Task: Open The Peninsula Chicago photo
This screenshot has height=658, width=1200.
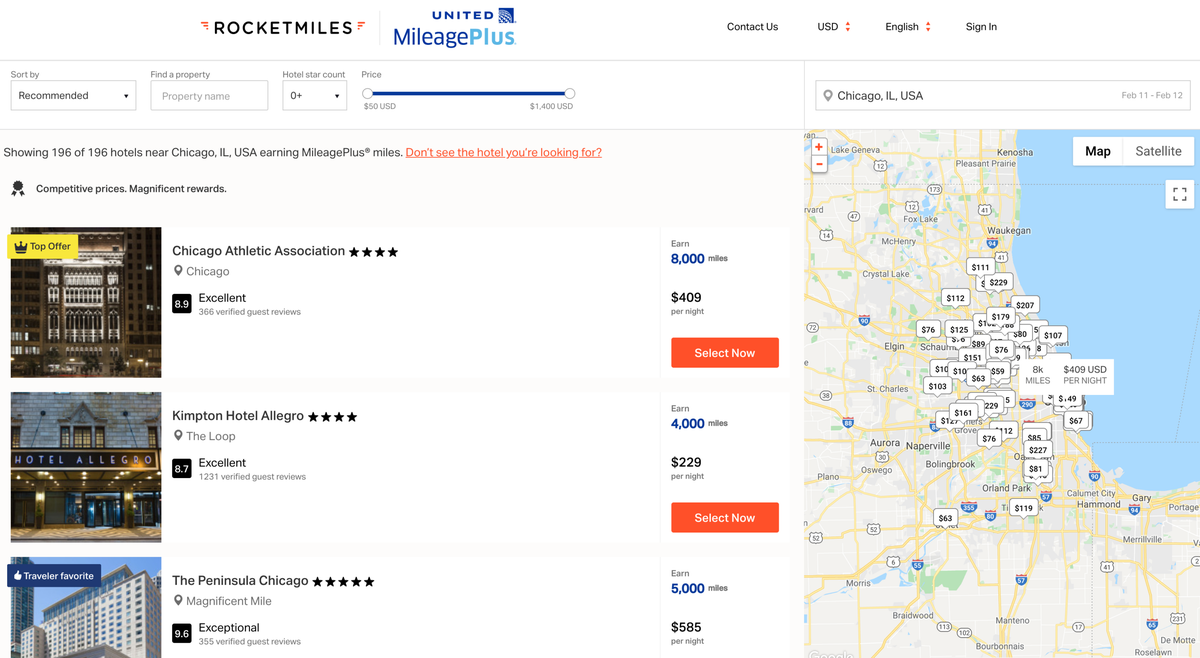Action: tap(86, 607)
